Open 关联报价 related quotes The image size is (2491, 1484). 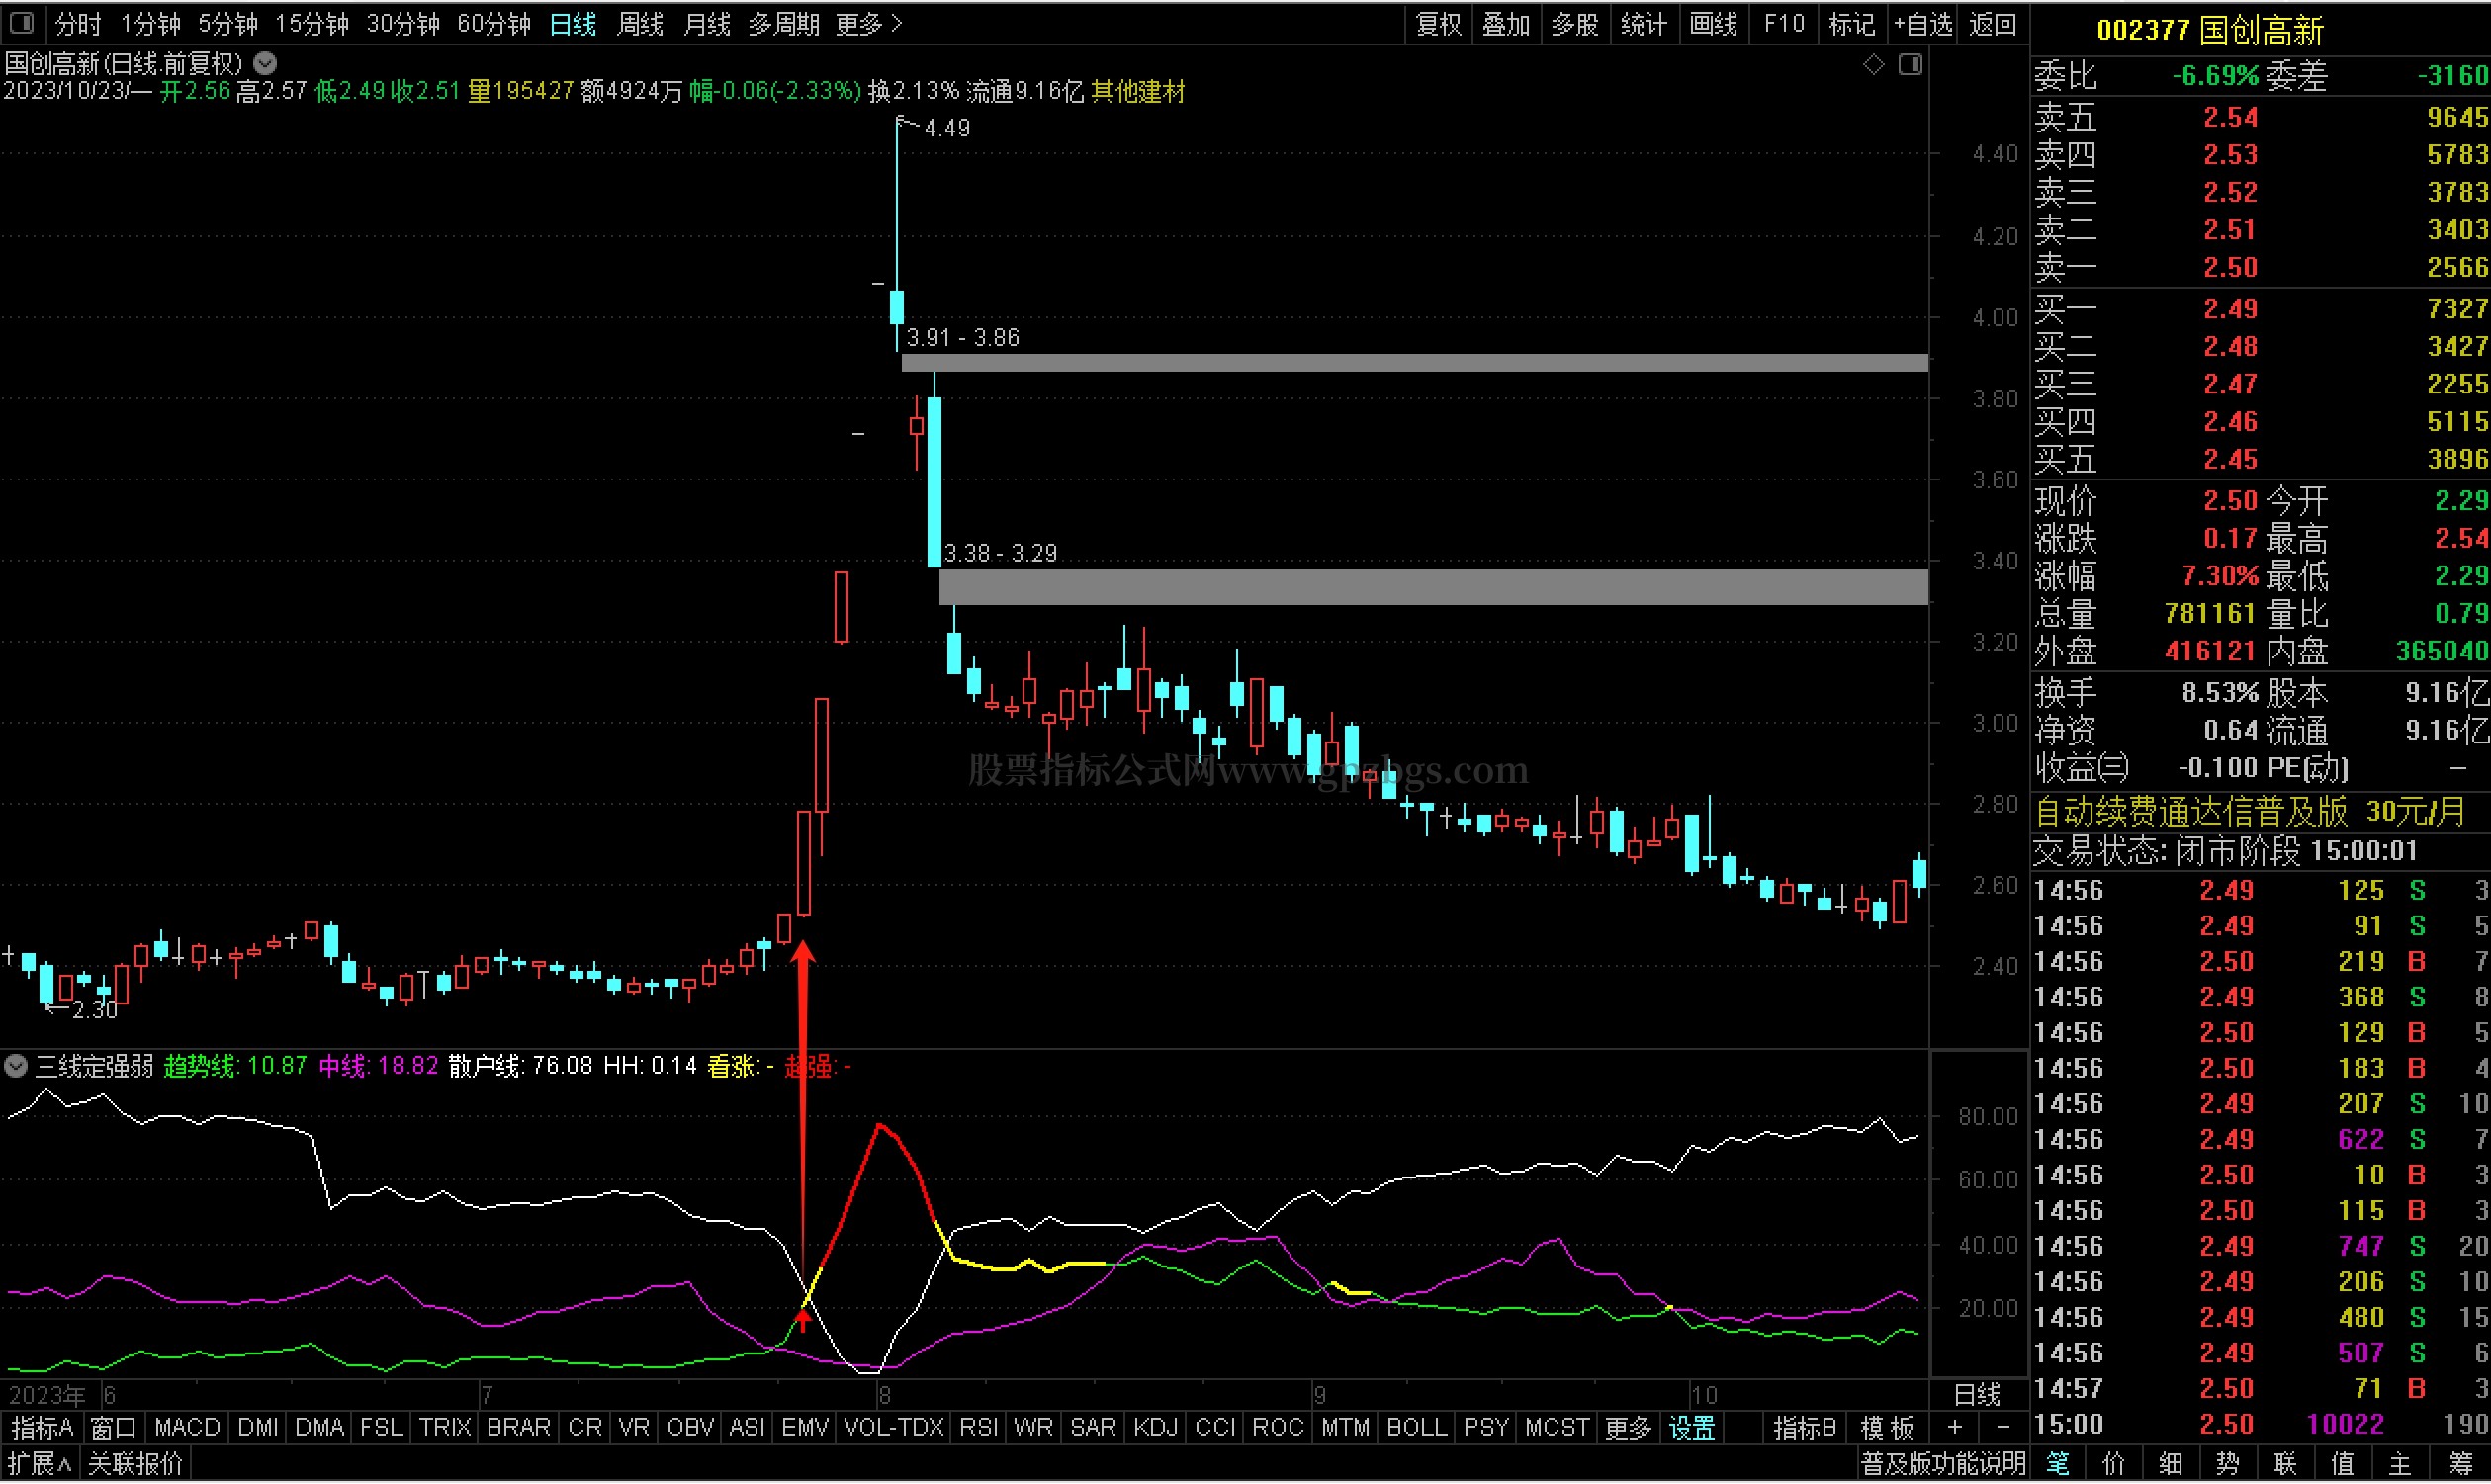[136, 1466]
